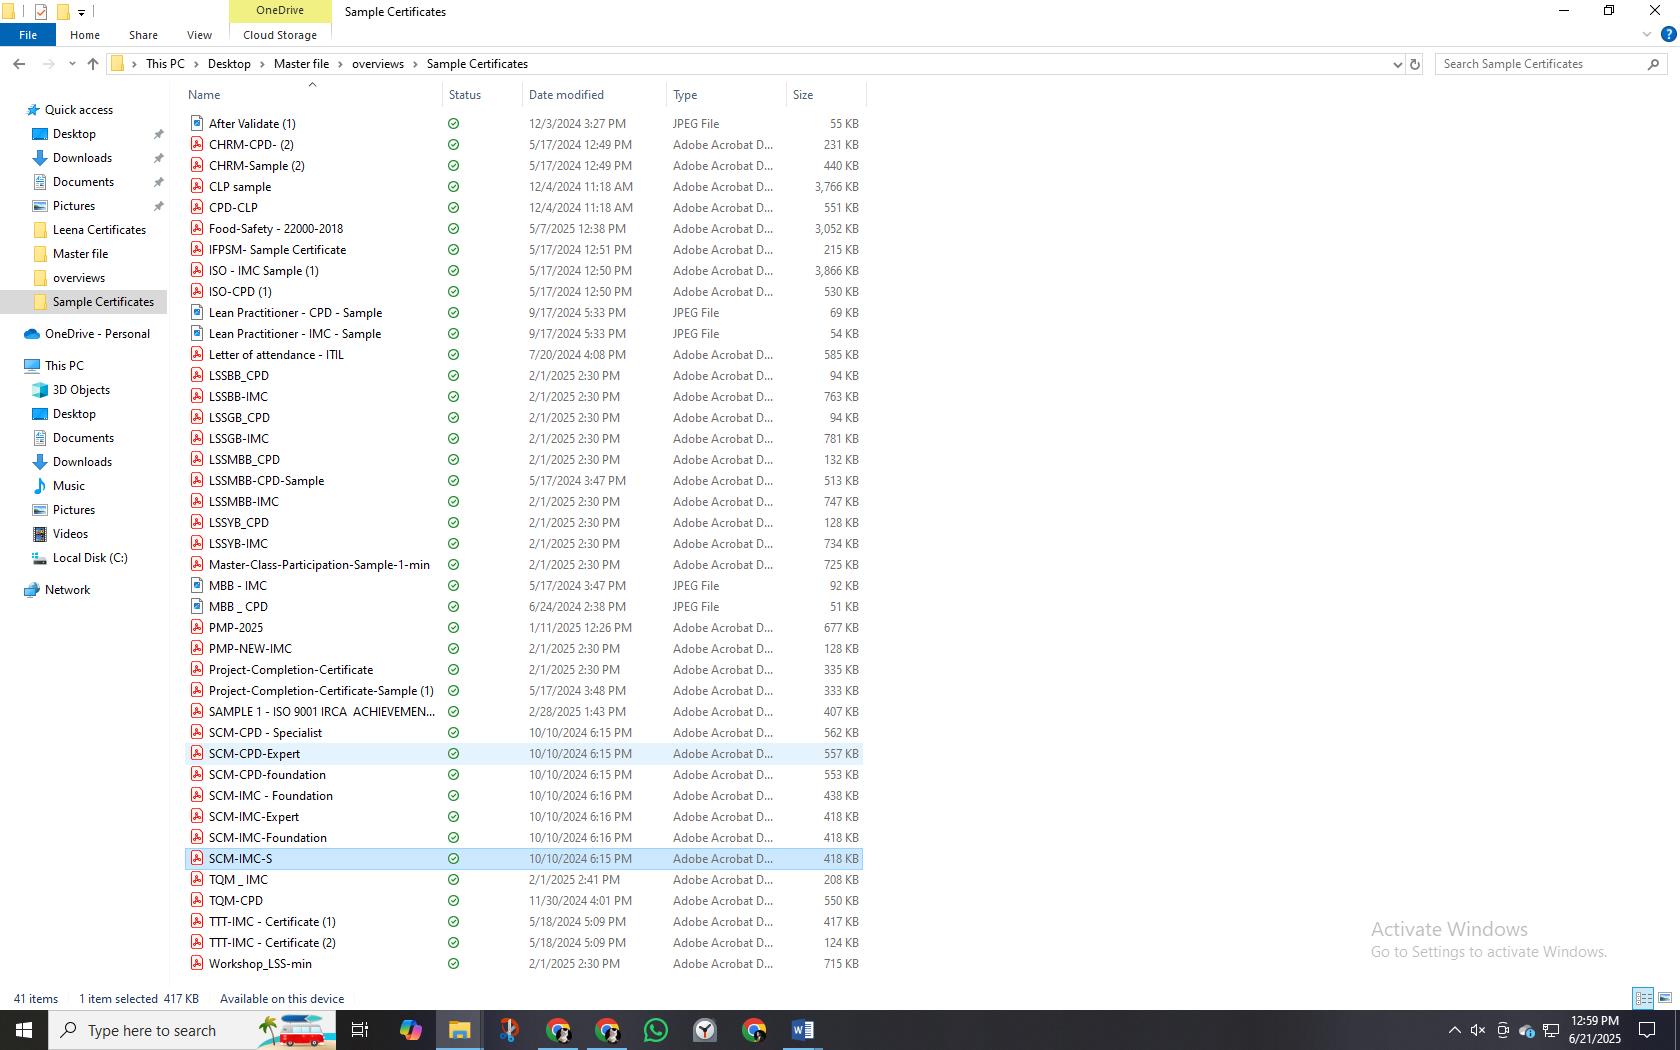Expand the ribbon using the chevron

click(x=1647, y=34)
